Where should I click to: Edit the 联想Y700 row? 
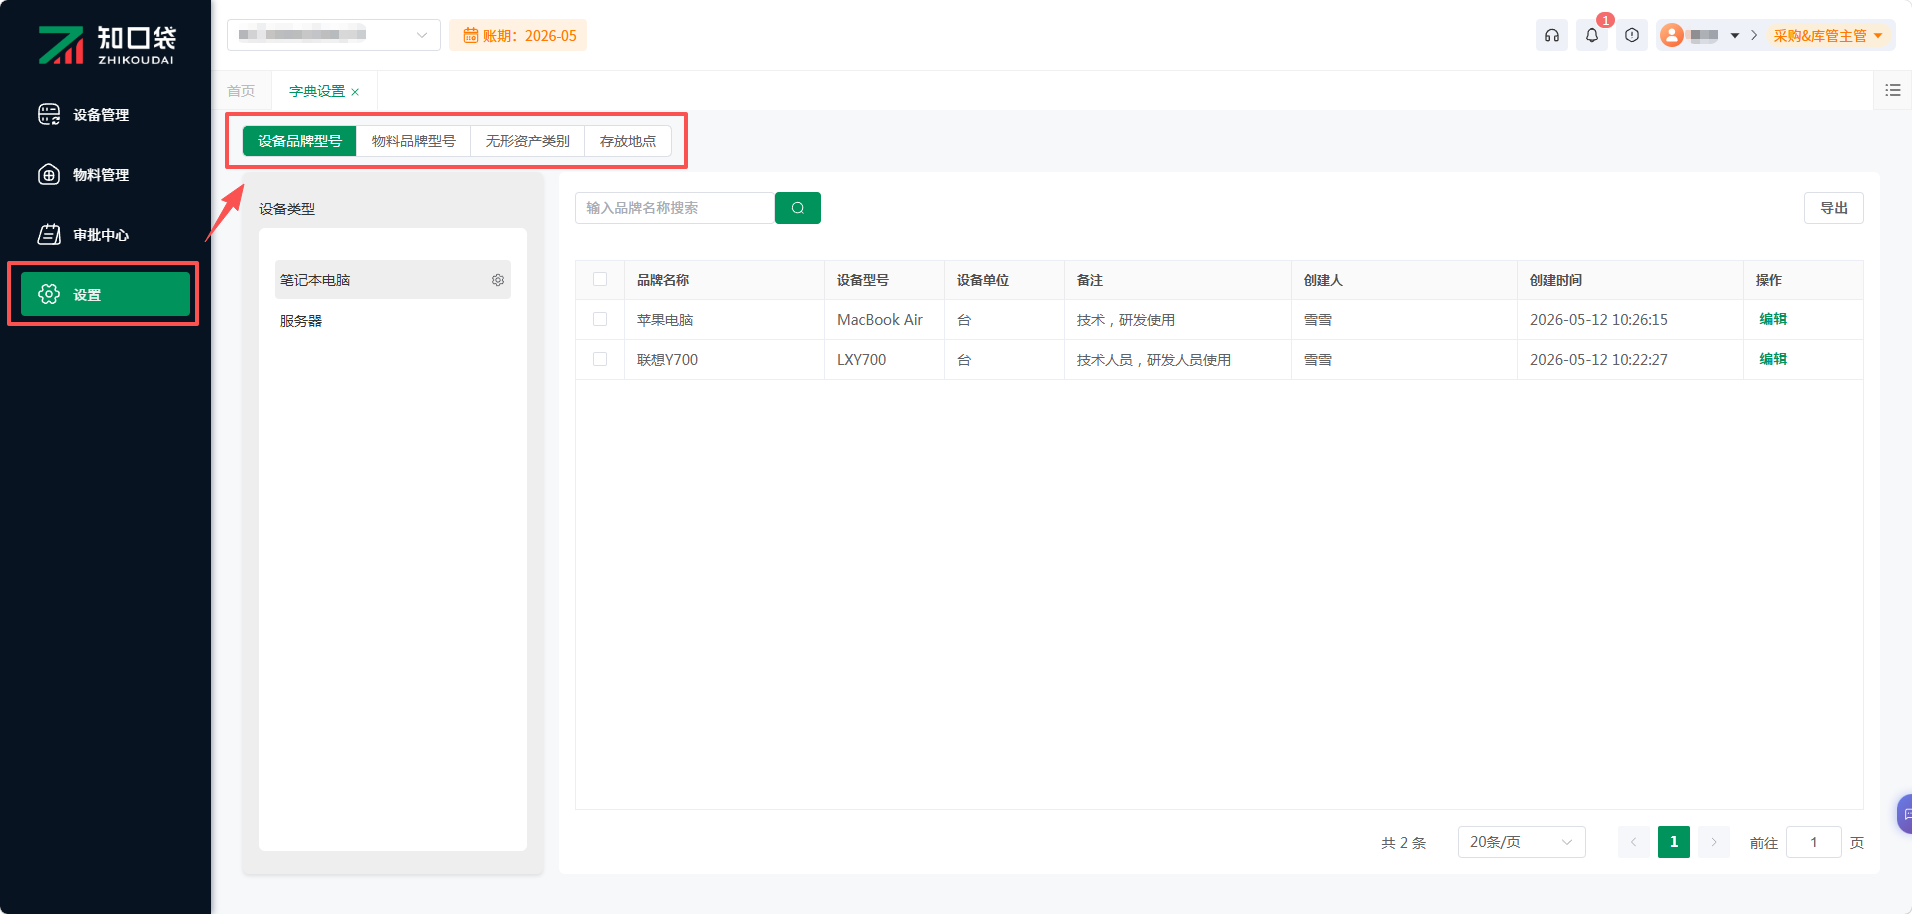(x=1773, y=359)
